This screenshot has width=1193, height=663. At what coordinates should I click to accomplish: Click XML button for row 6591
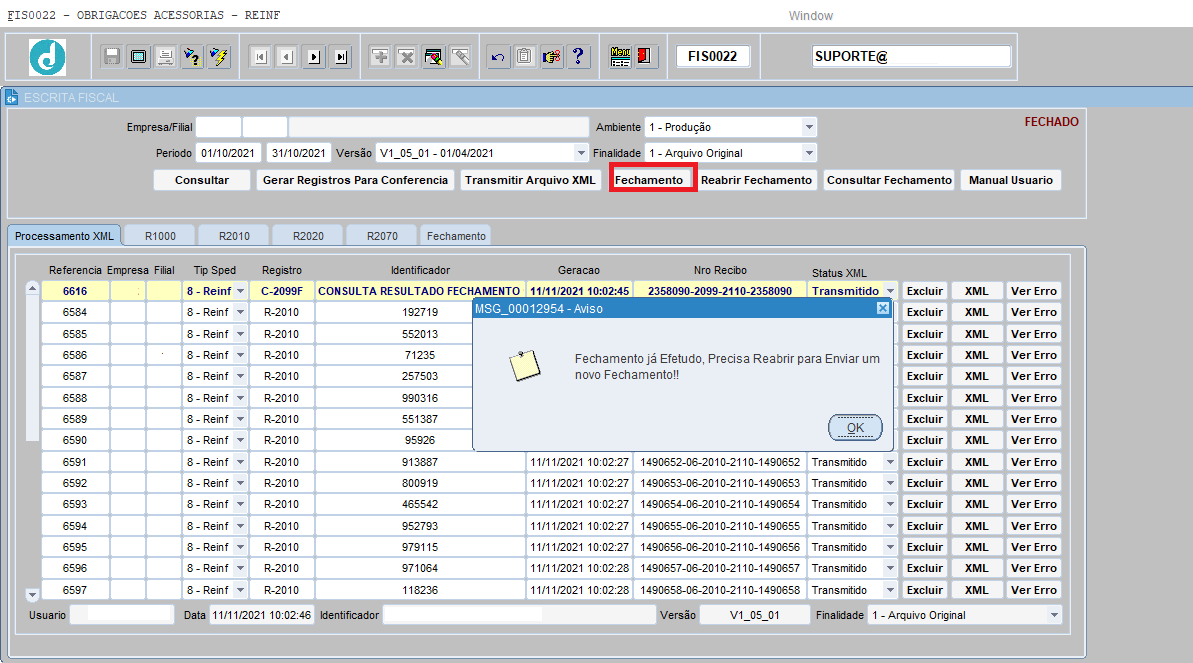click(x=977, y=462)
